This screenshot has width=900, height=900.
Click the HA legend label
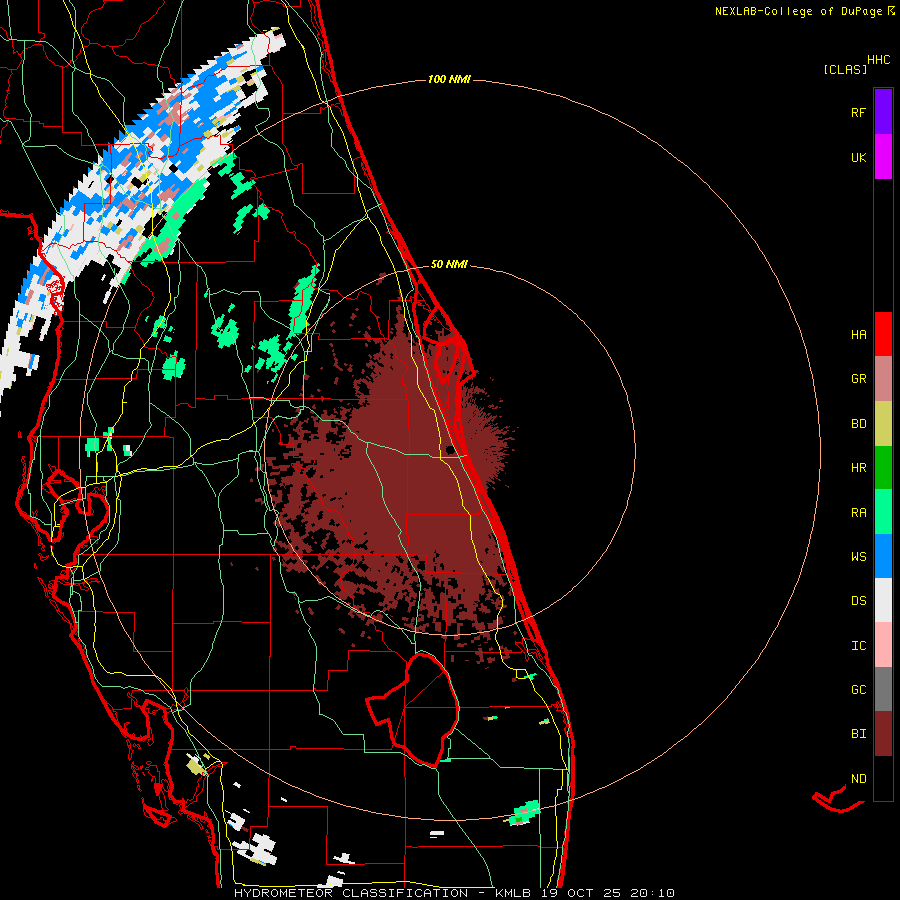[858, 335]
